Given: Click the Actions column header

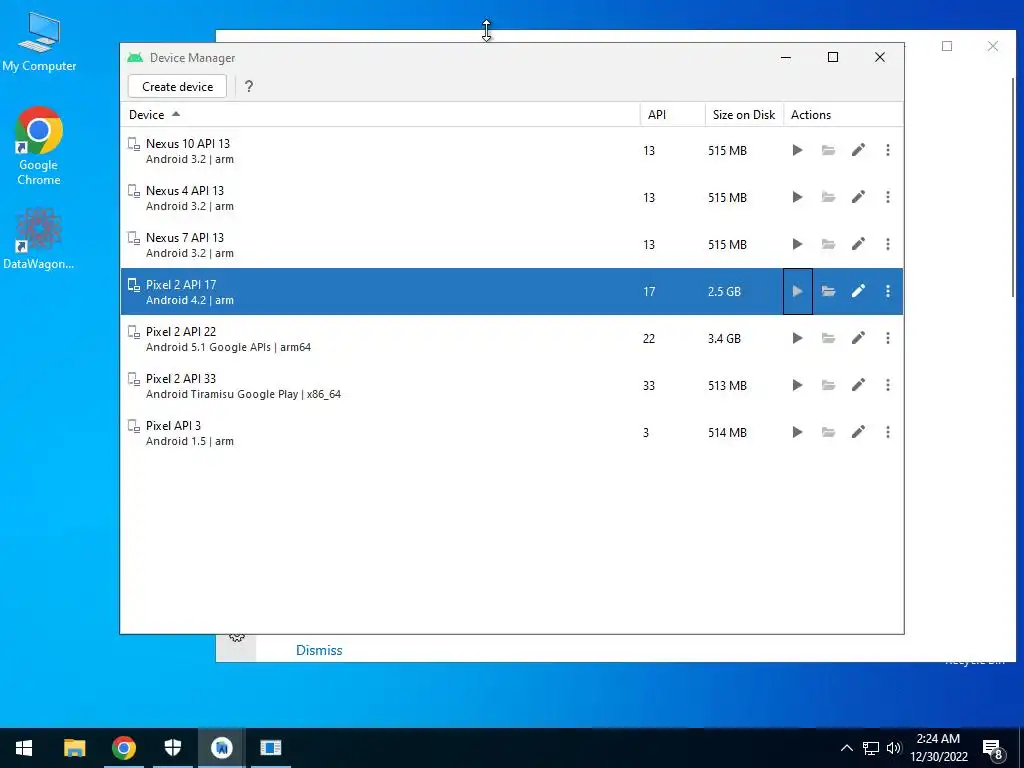Looking at the screenshot, I should [843, 114].
